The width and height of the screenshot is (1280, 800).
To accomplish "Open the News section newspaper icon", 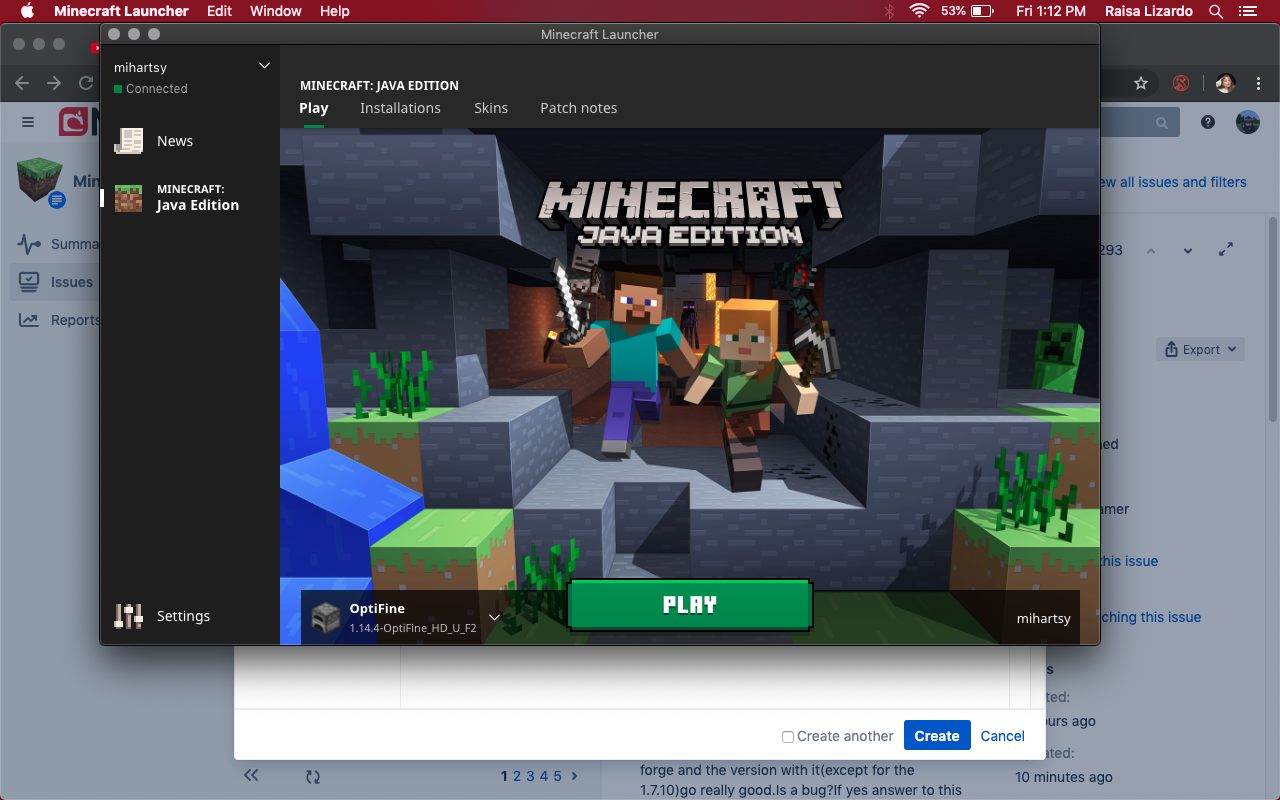I will 129,141.
